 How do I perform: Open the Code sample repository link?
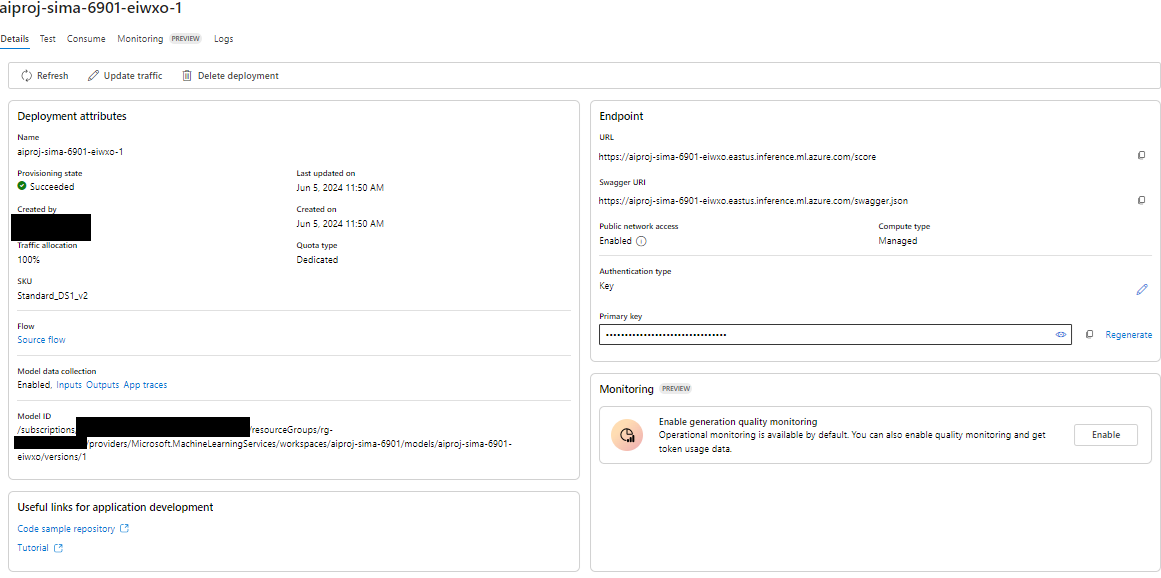pos(66,529)
